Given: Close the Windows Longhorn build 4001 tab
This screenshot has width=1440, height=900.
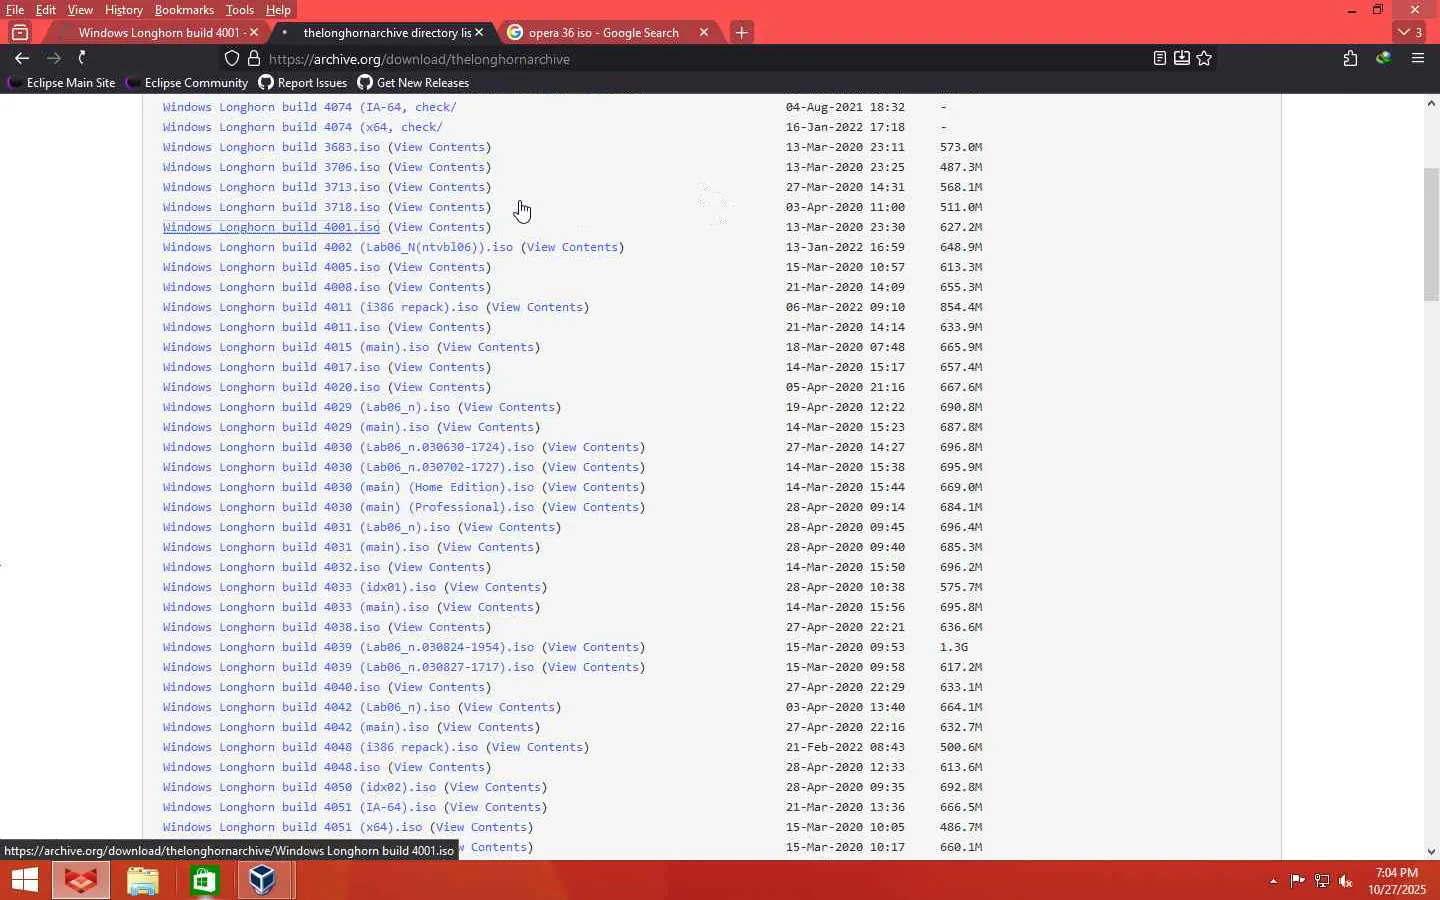Looking at the screenshot, I should [x=254, y=32].
